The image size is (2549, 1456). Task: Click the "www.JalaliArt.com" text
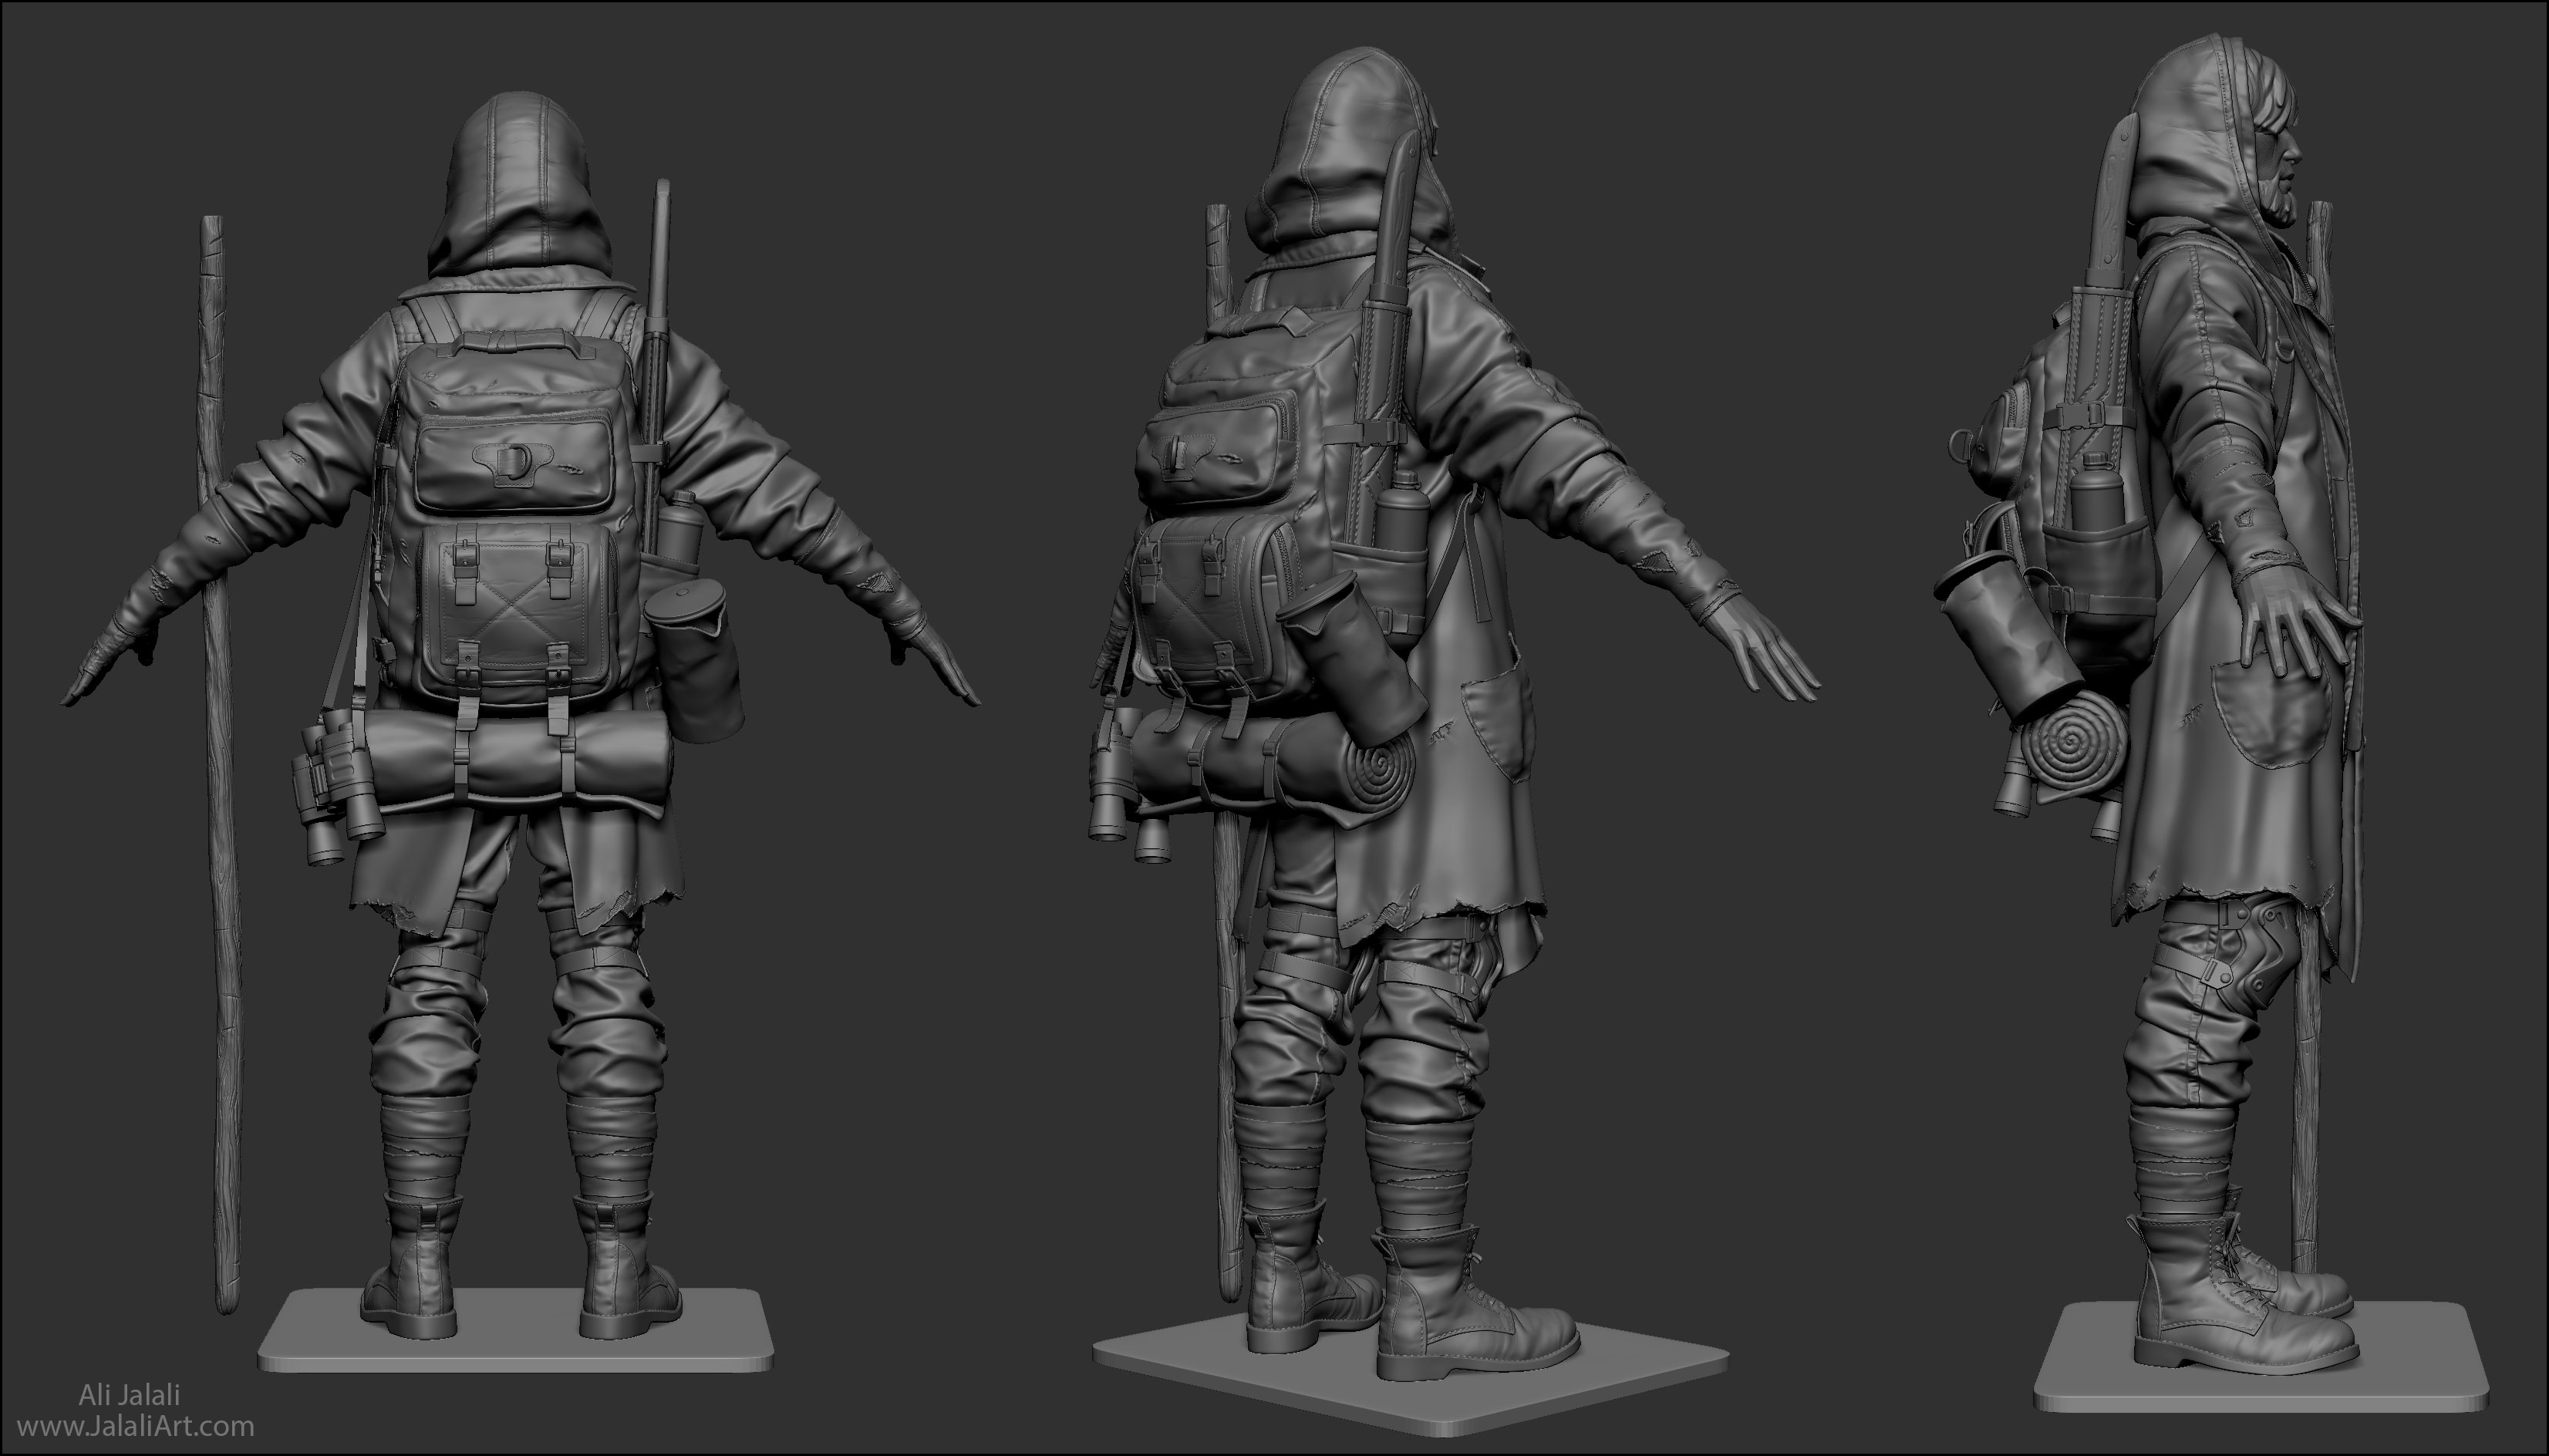point(136,1426)
